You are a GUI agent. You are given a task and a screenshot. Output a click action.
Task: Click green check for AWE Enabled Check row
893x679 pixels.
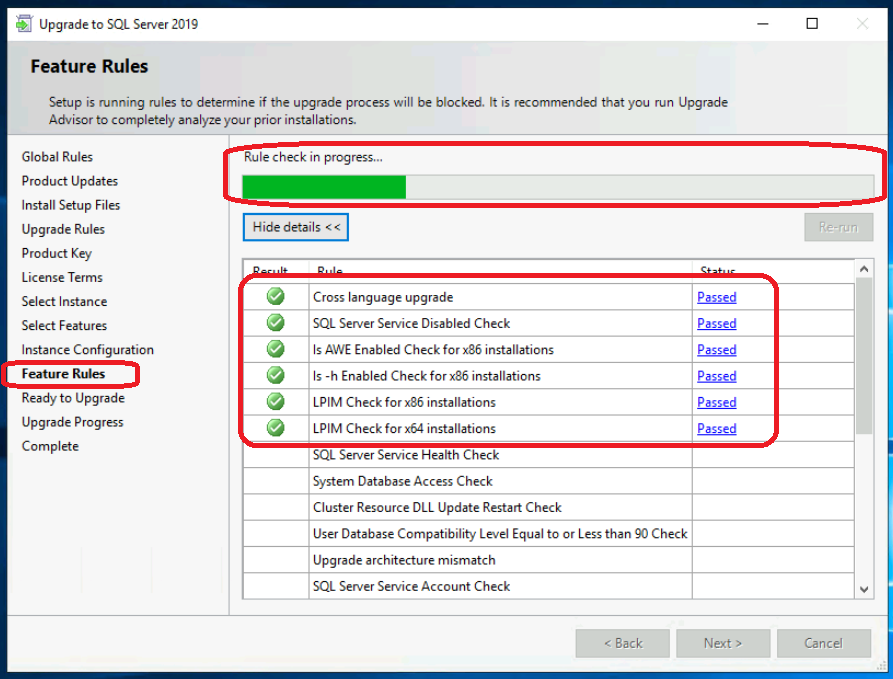click(276, 349)
